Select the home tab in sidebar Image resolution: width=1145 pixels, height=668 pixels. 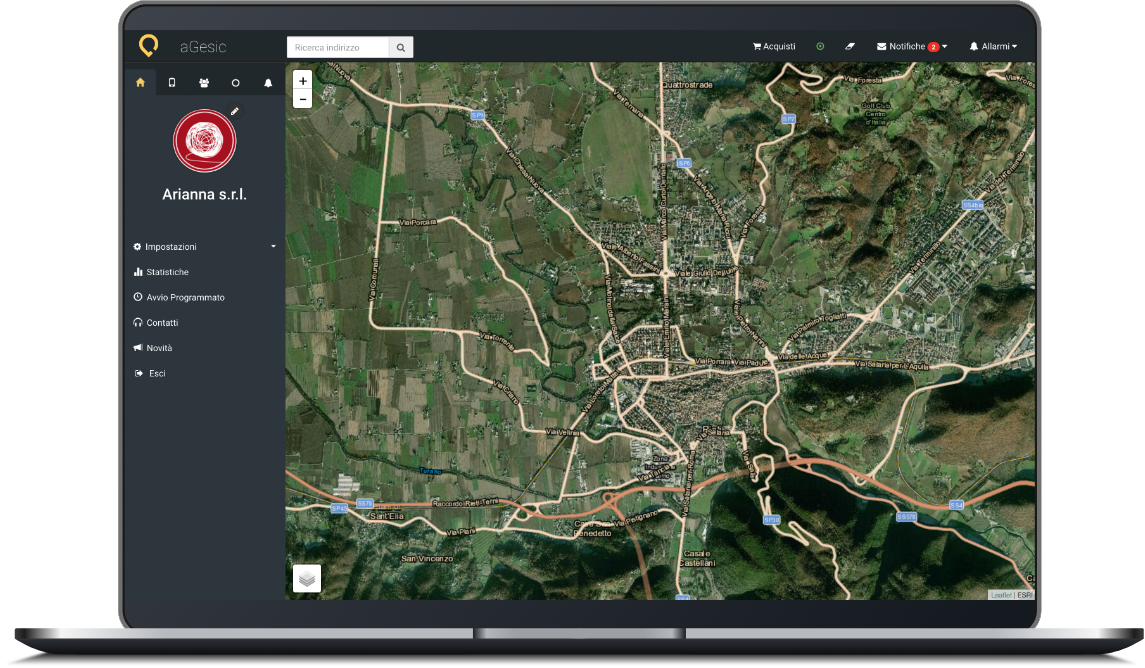(140, 83)
